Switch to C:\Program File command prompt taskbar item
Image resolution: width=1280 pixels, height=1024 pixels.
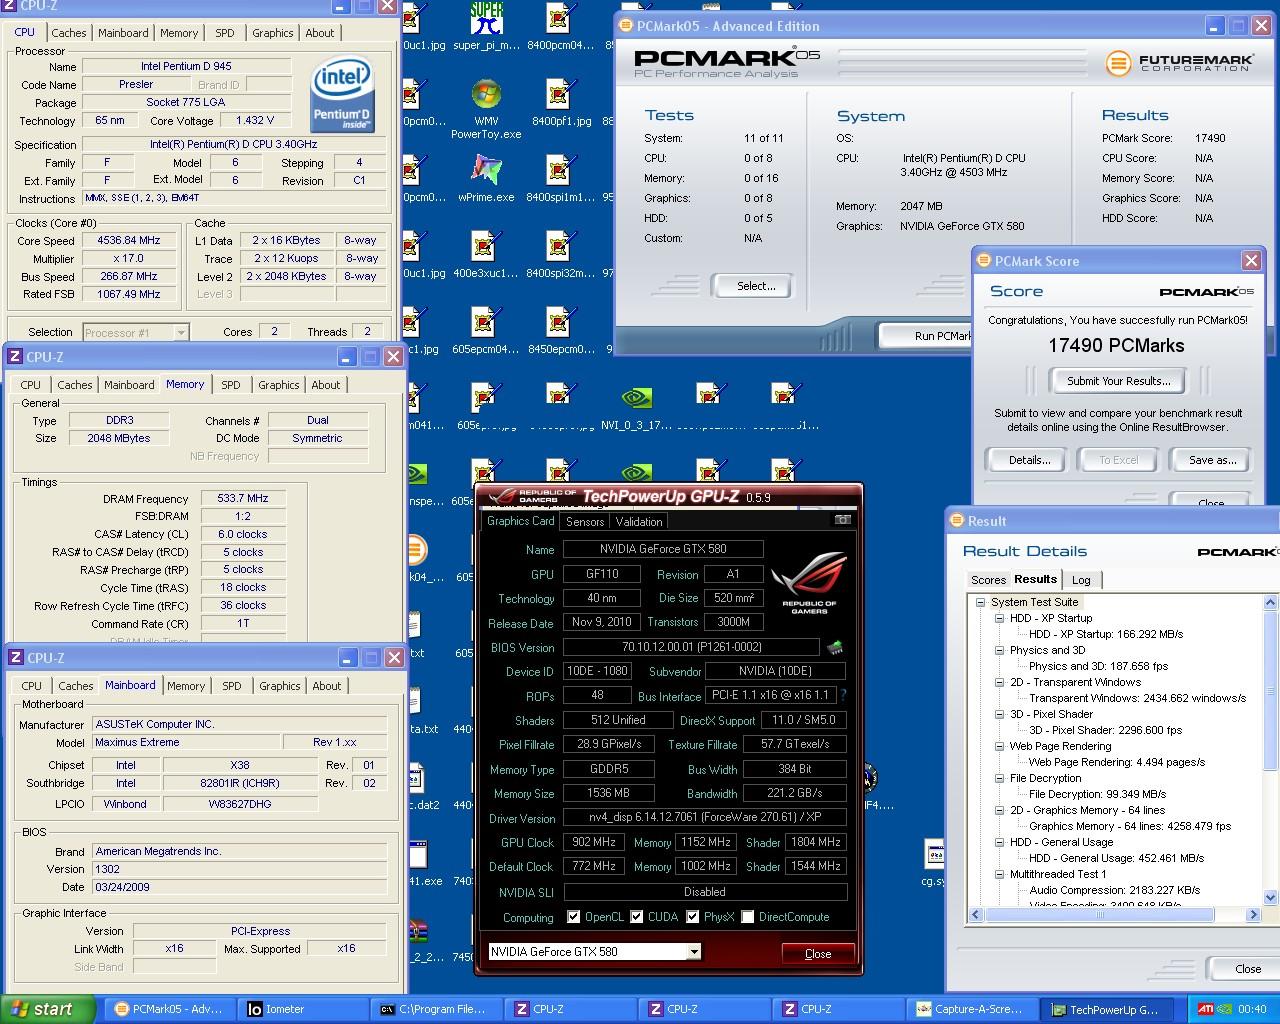click(x=438, y=1009)
